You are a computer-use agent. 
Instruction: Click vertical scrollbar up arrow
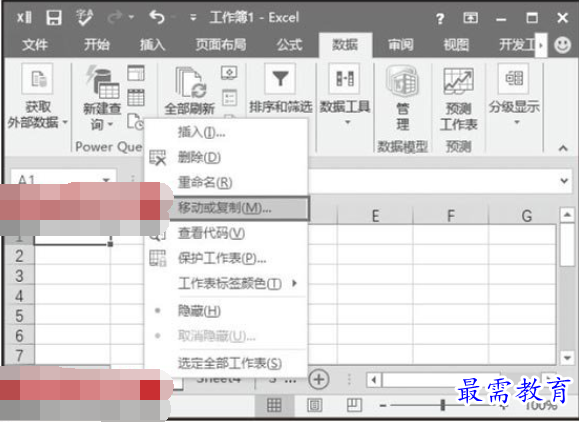tap(567, 215)
